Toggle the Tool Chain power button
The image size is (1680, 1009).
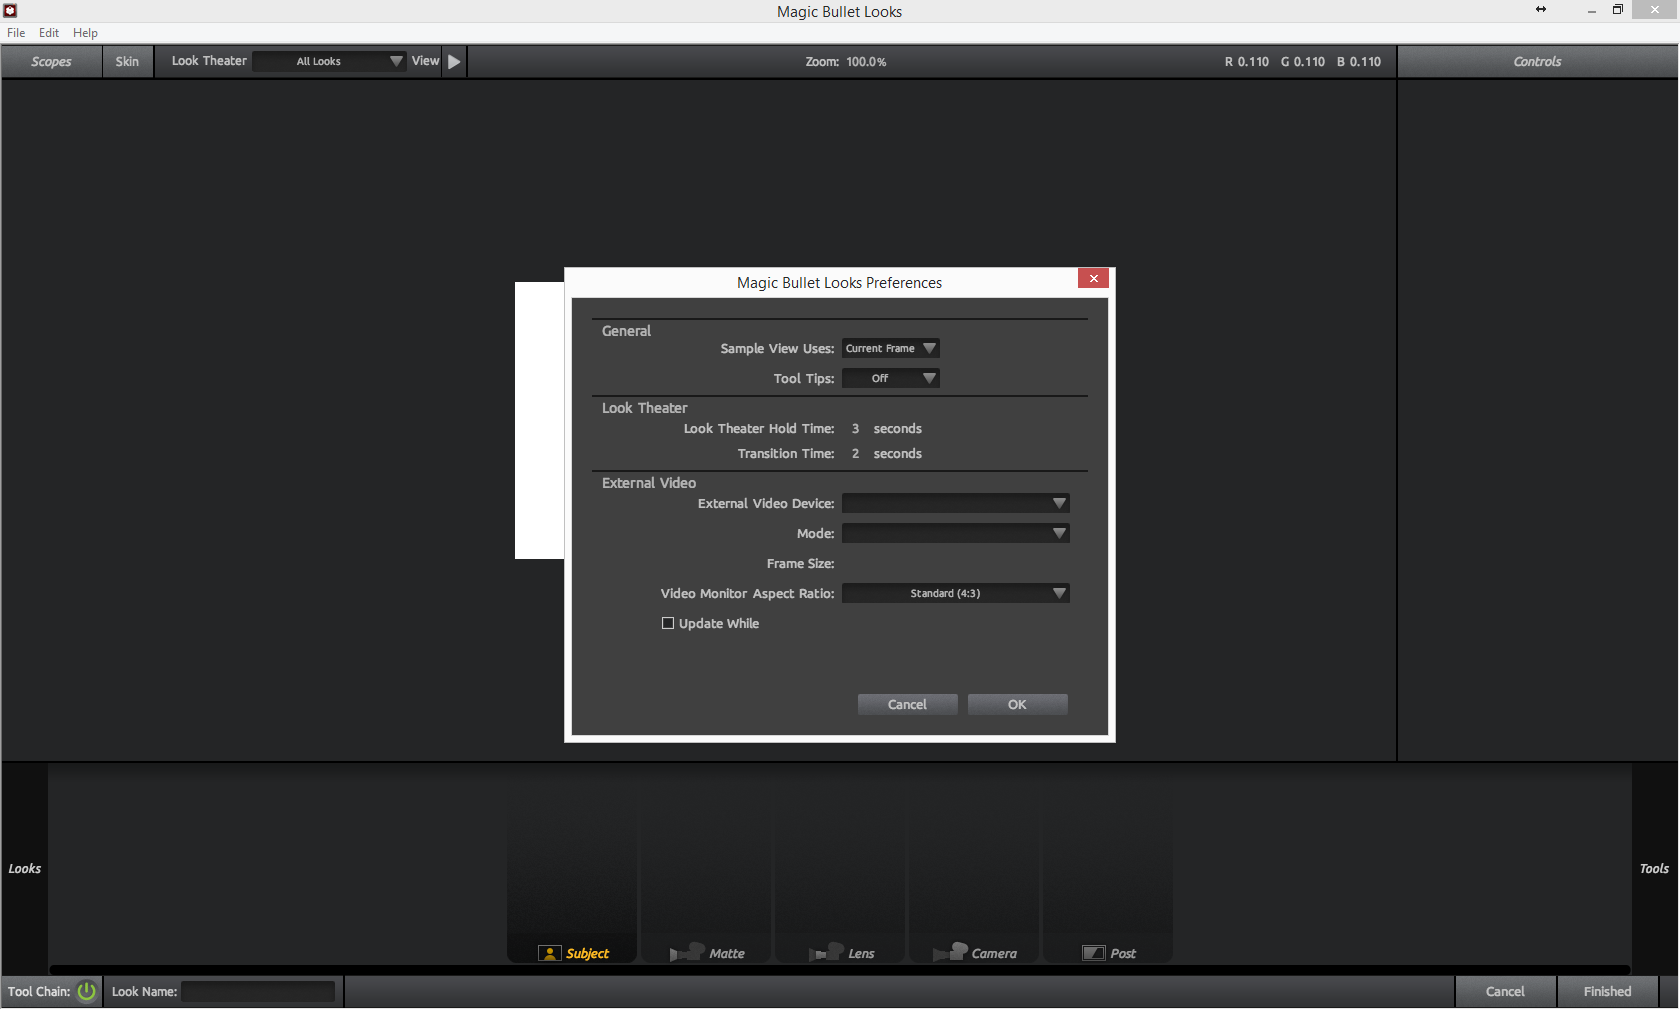pos(87,991)
